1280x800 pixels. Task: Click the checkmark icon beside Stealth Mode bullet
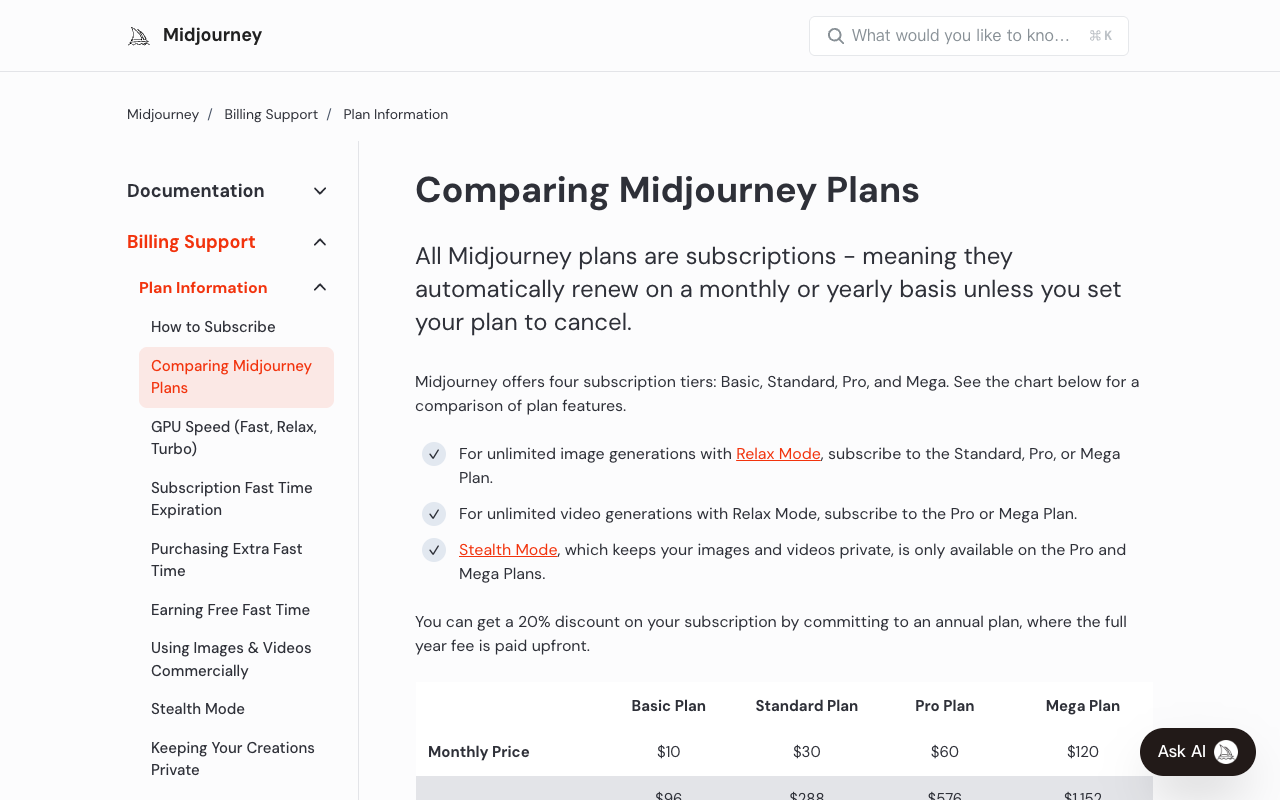(x=434, y=550)
